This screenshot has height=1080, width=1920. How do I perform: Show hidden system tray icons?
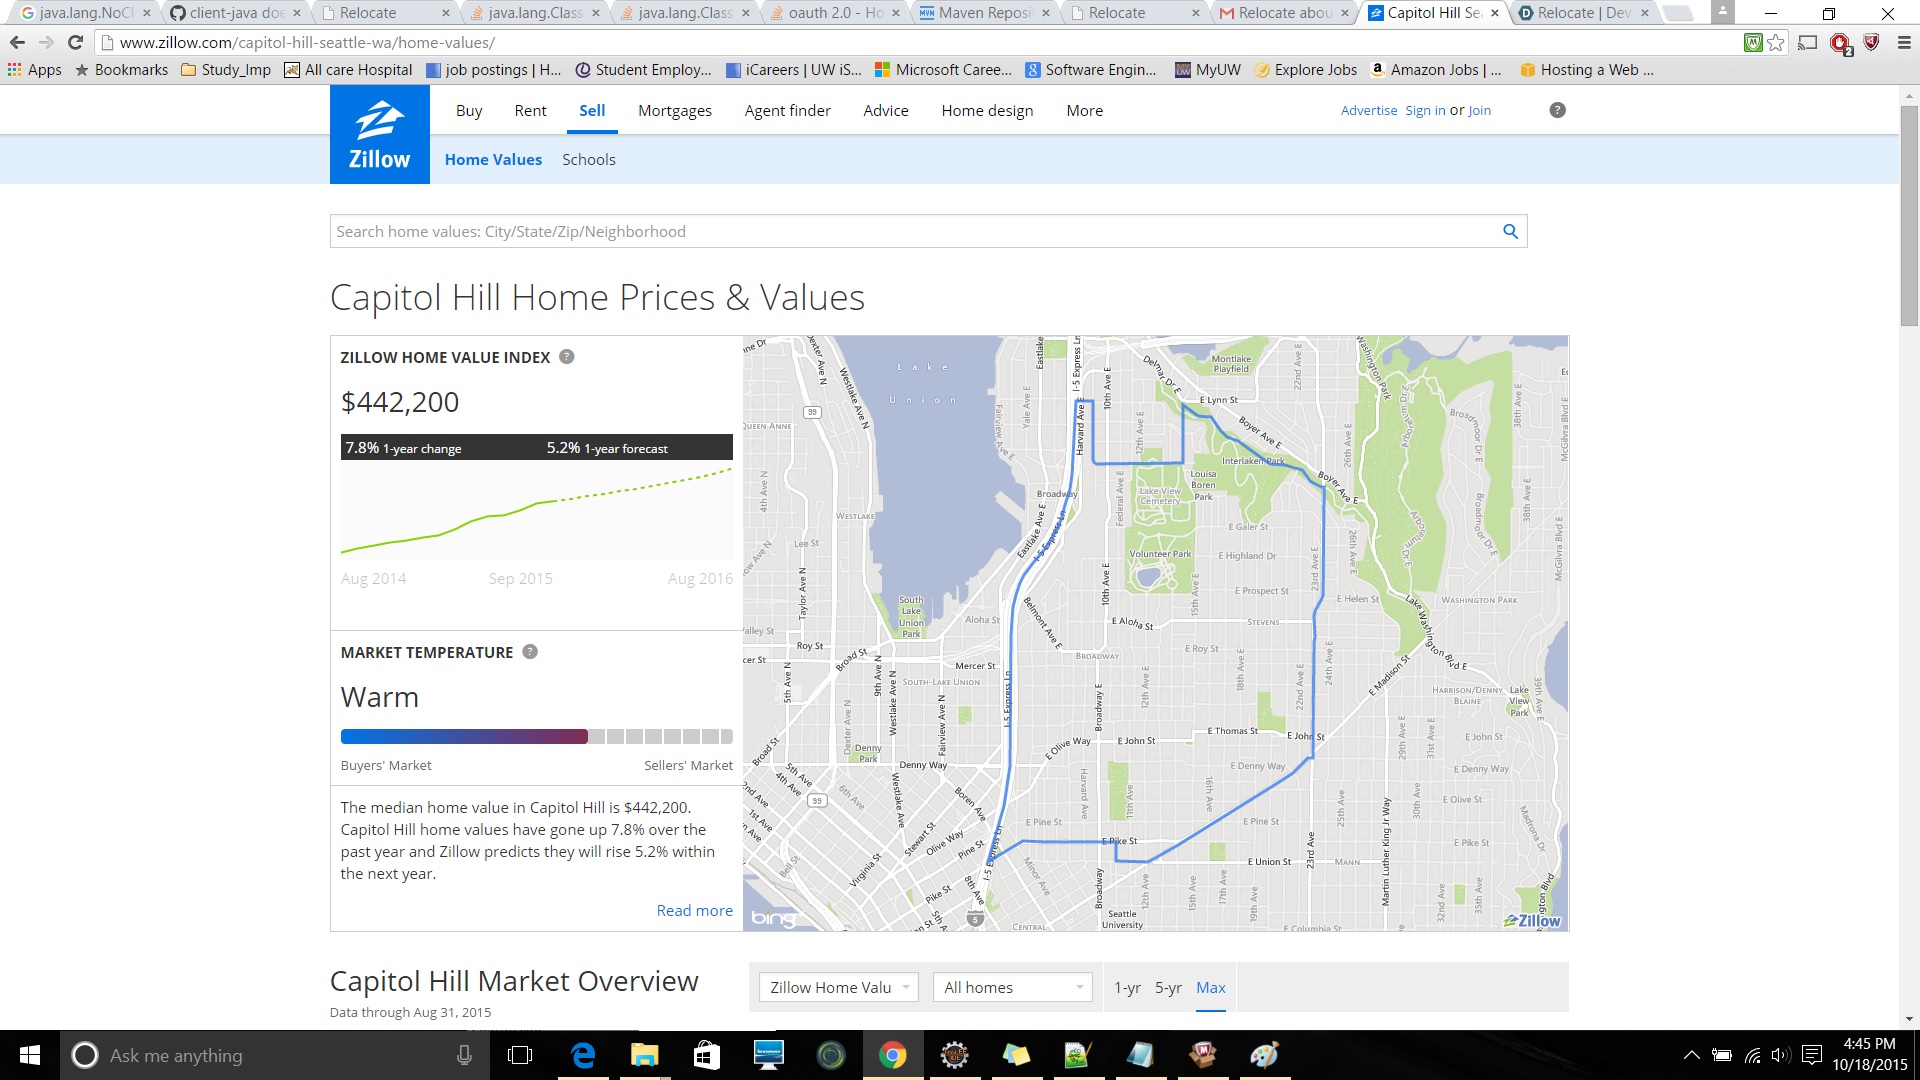(x=1691, y=1055)
